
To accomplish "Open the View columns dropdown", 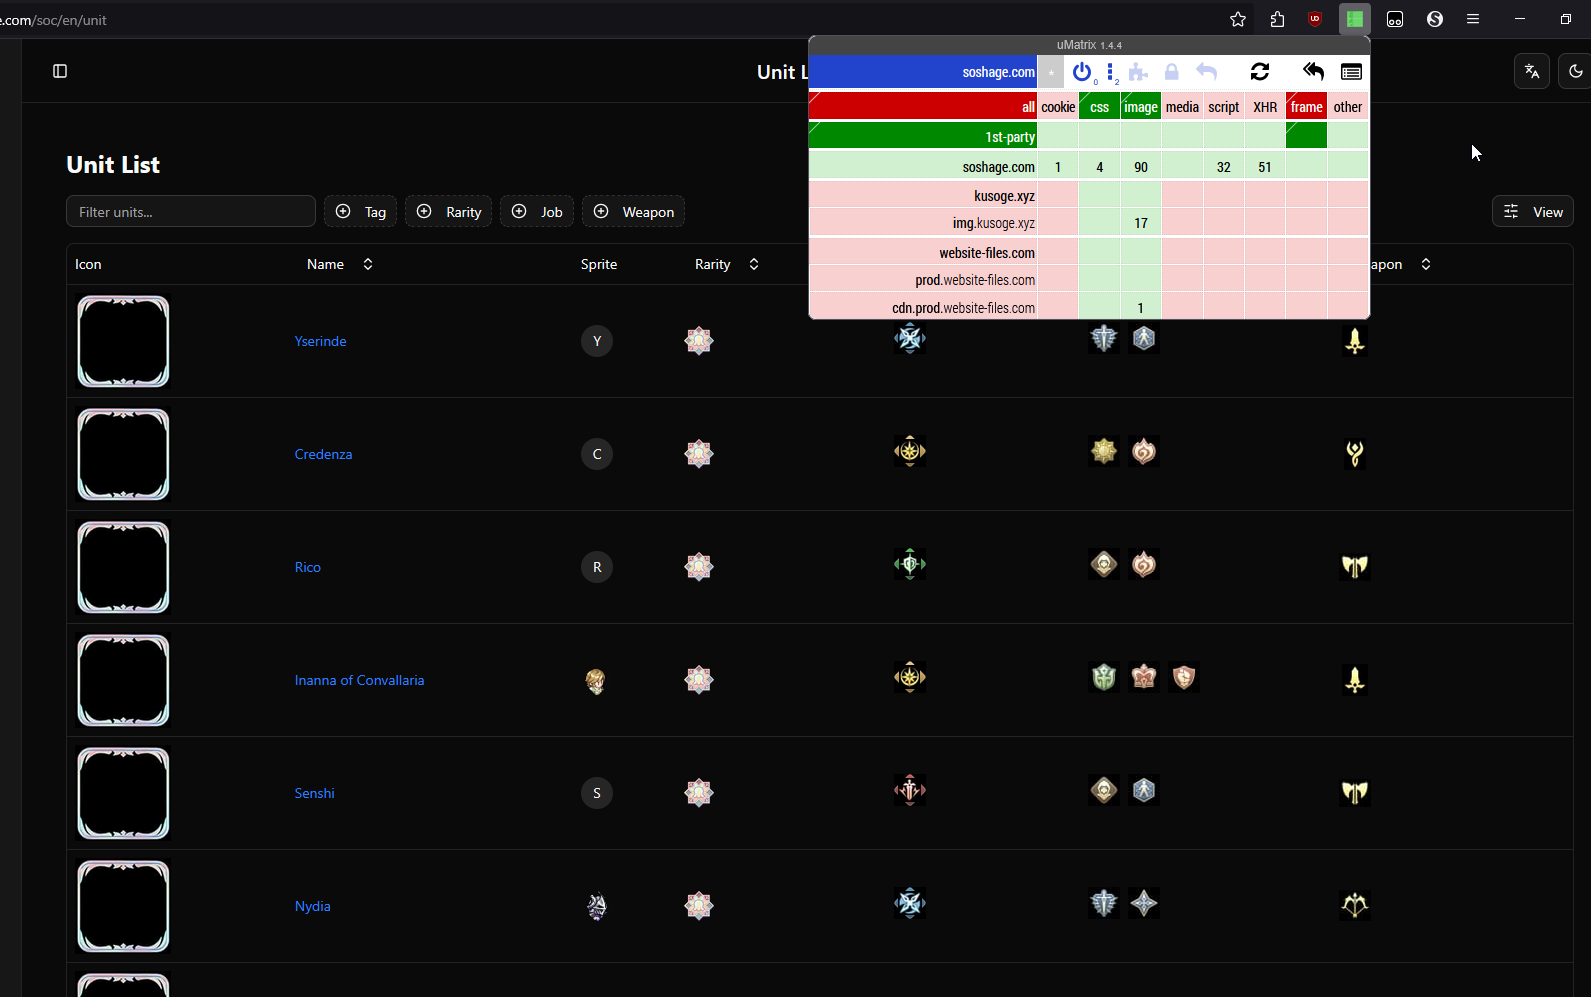I will [x=1533, y=211].
